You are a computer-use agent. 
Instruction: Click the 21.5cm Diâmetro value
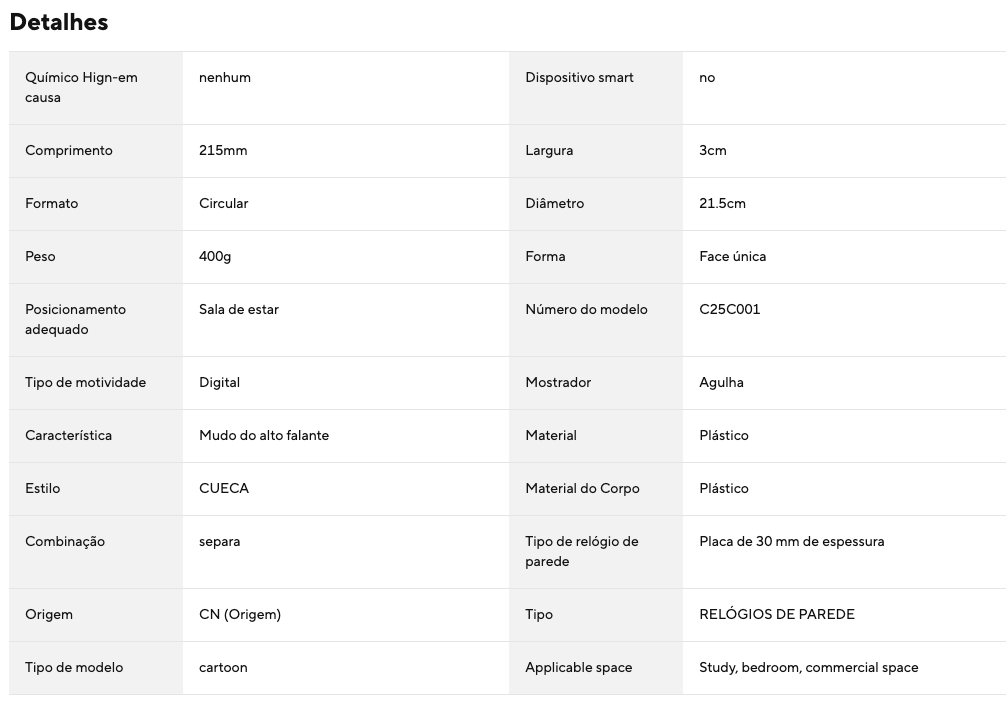pyautogui.click(x=722, y=203)
